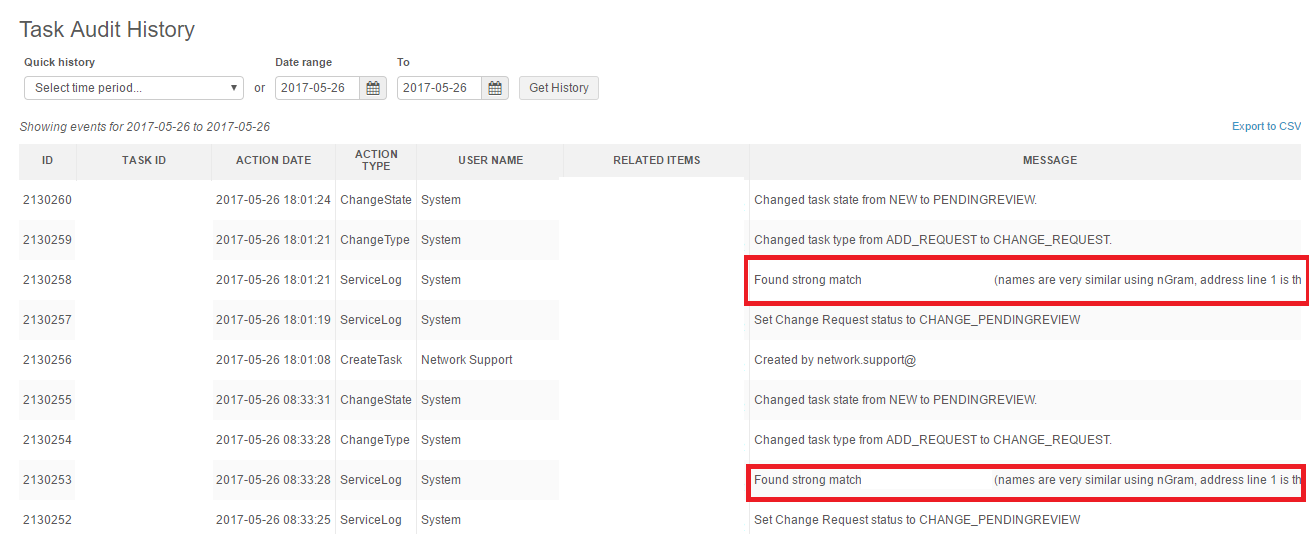Sort by the ID column header
Viewport: 1309px width, 534px height.
click(47, 160)
